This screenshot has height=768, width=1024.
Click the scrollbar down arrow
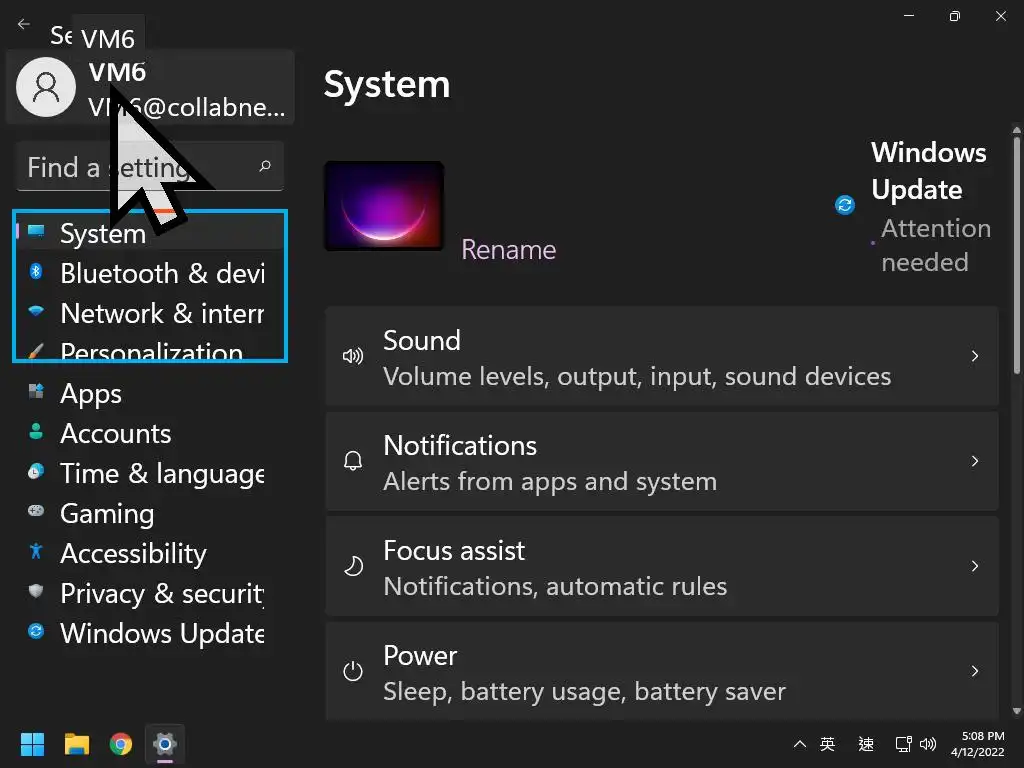pyautogui.click(x=1016, y=711)
